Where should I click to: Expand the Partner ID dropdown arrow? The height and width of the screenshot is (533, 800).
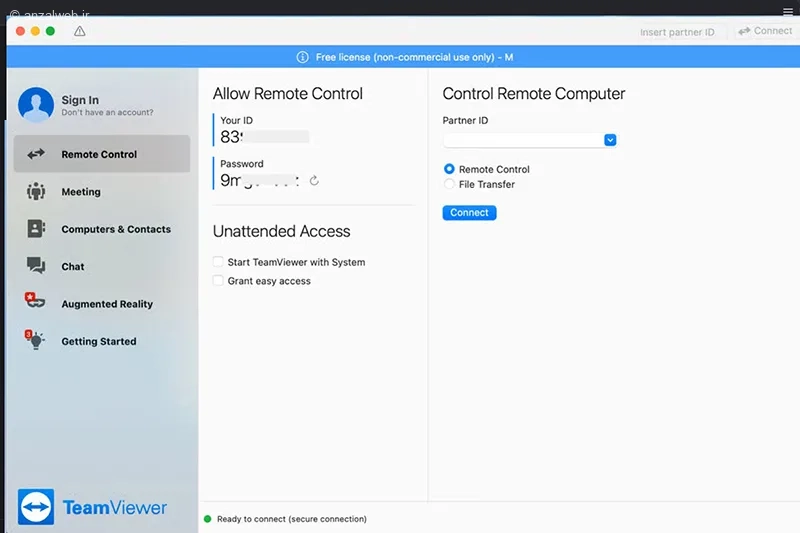click(610, 140)
